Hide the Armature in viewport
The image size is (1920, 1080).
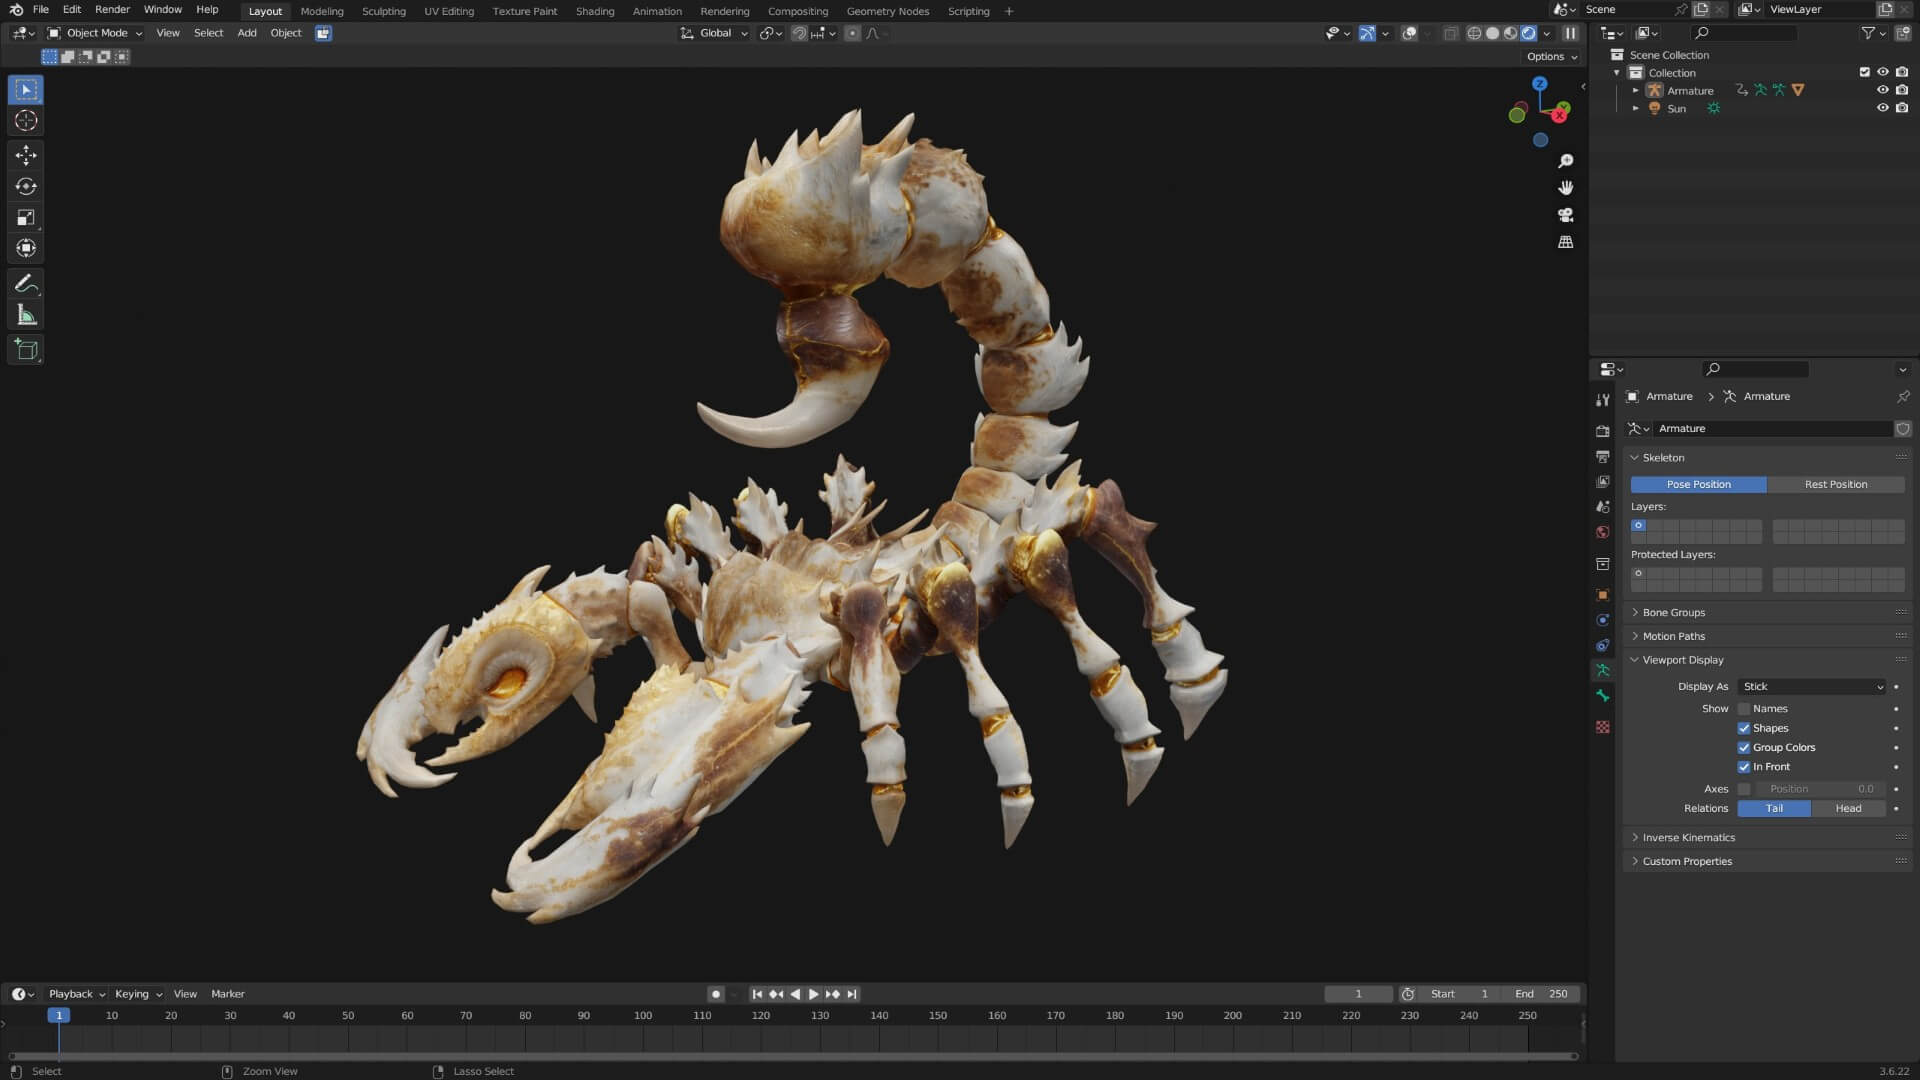point(1882,90)
